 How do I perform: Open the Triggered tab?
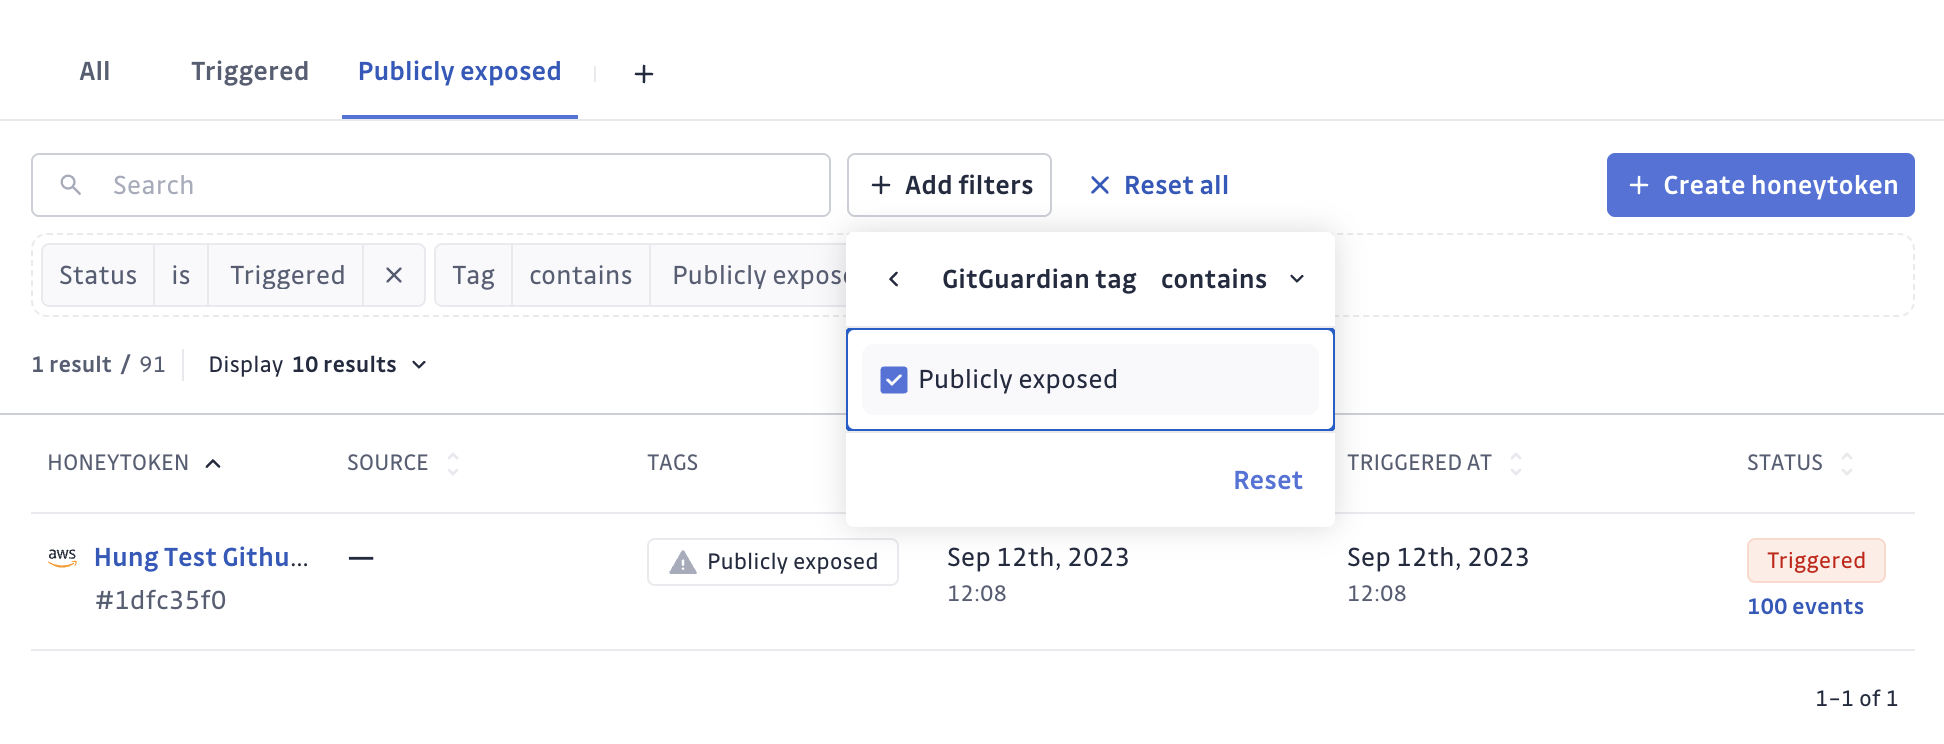click(250, 71)
